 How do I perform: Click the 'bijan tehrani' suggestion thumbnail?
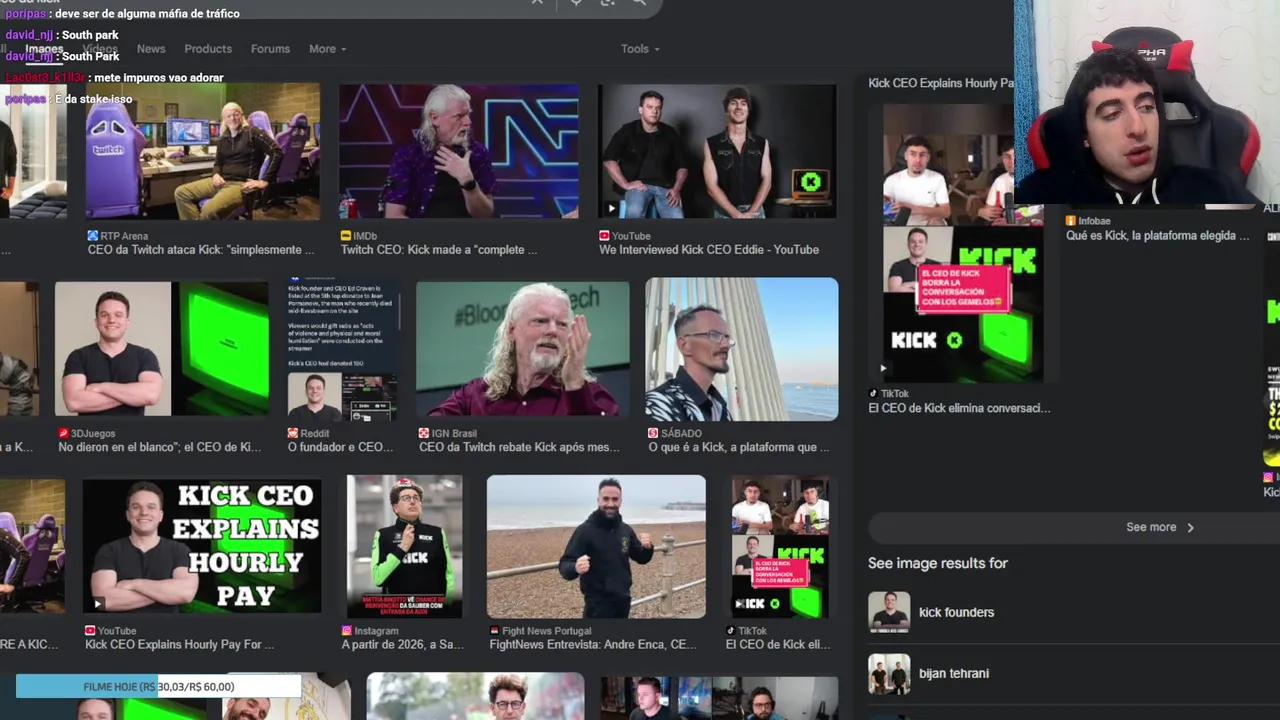pyautogui.click(x=889, y=674)
